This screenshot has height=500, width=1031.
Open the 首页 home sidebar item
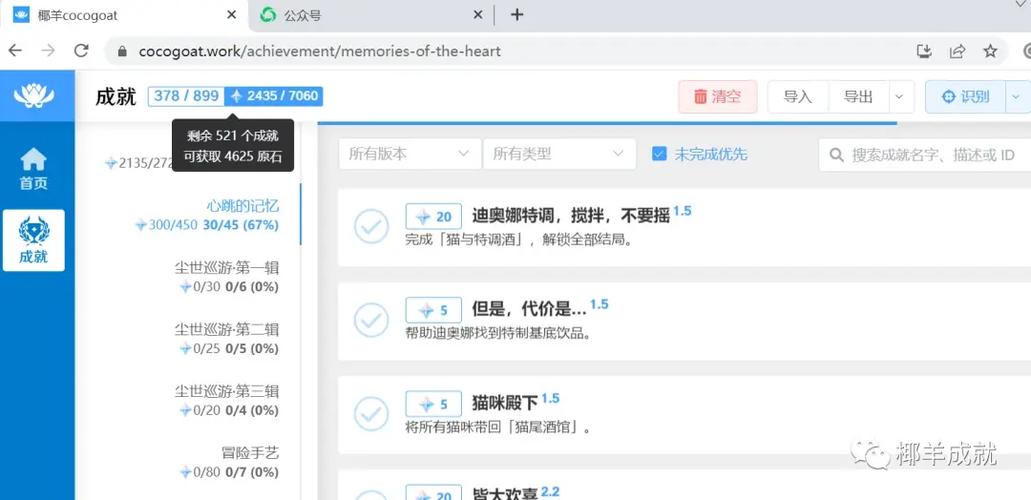click(x=34, y=169)
